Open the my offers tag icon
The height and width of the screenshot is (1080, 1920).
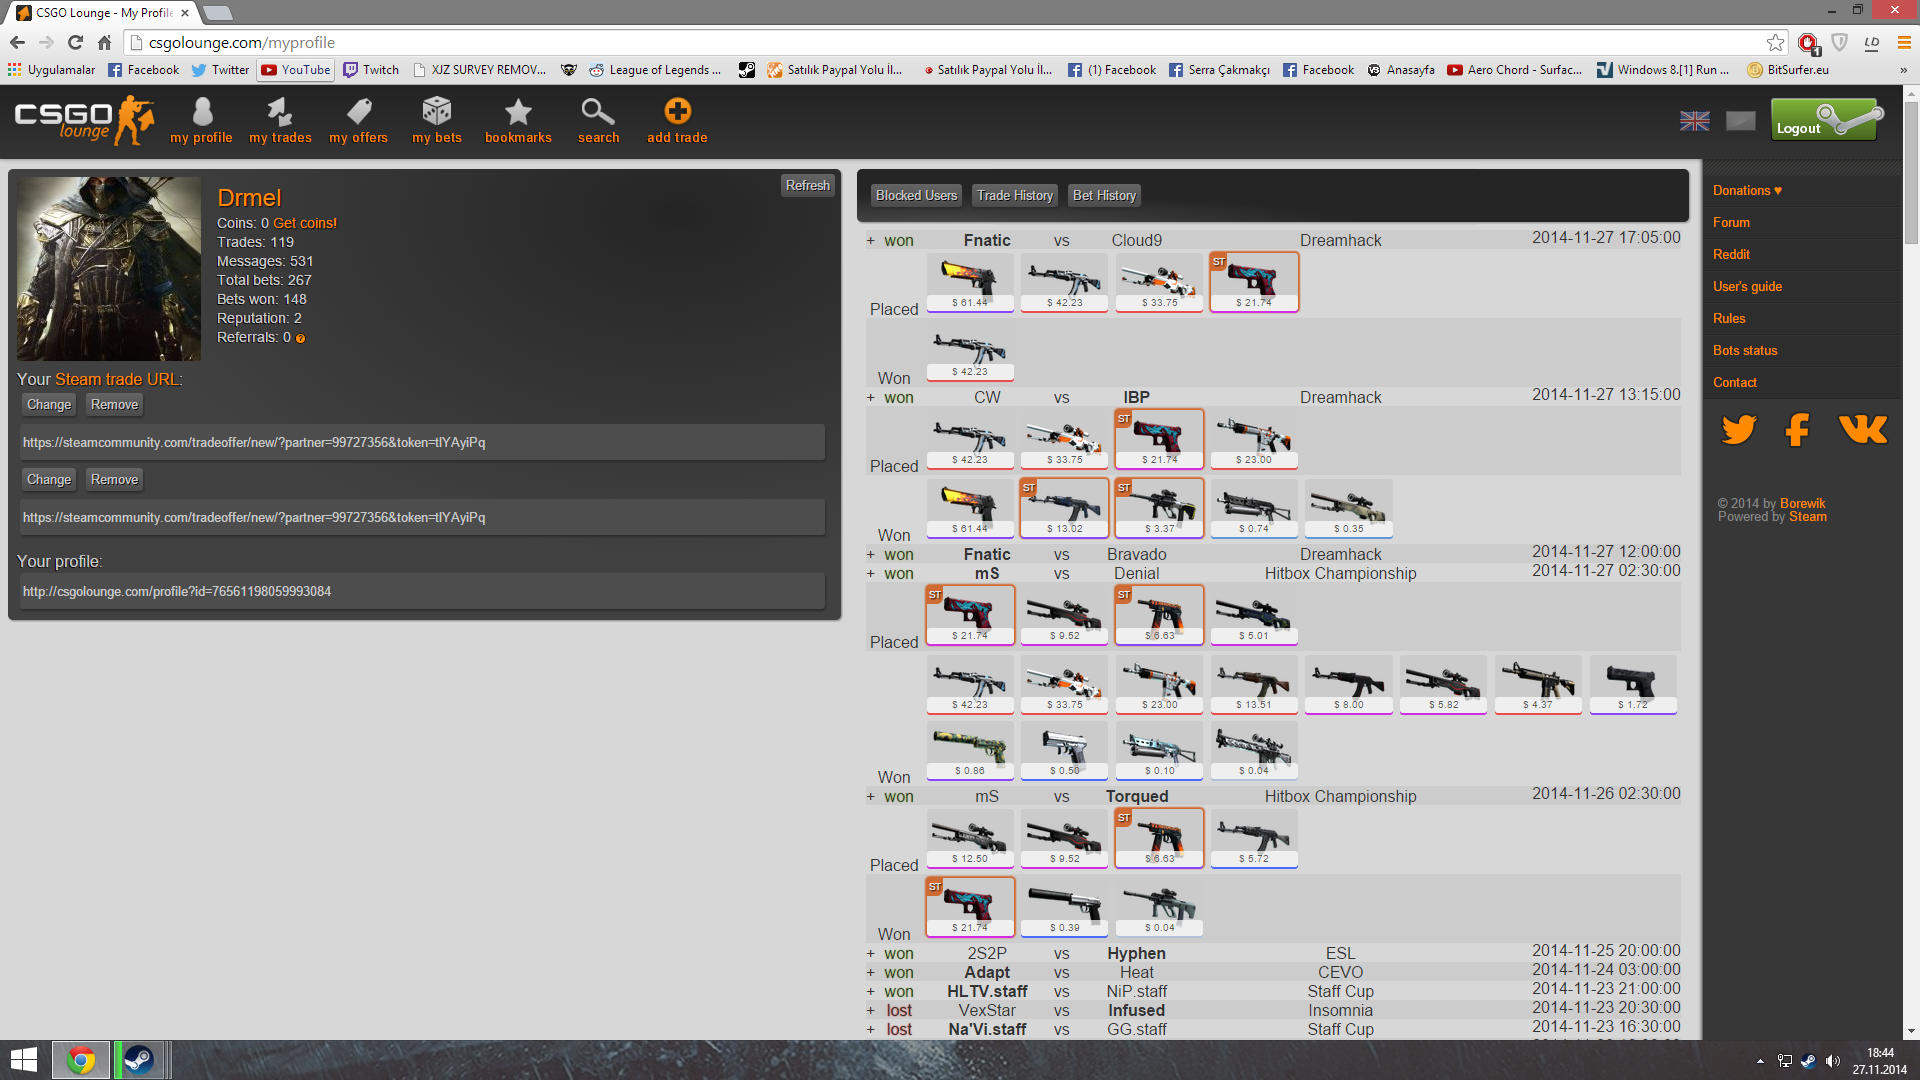(359, 112)
